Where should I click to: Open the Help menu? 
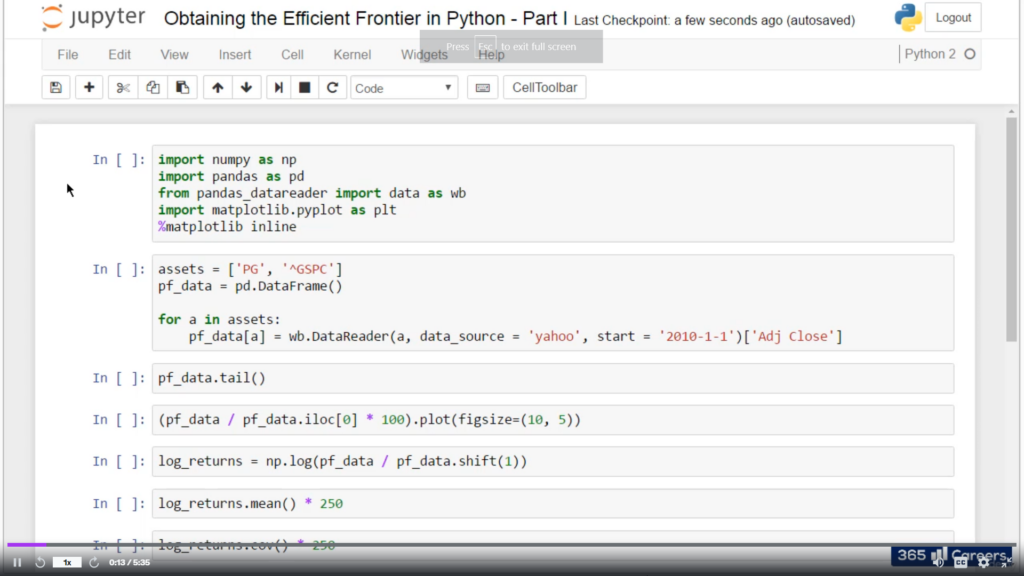coord(491,55)
